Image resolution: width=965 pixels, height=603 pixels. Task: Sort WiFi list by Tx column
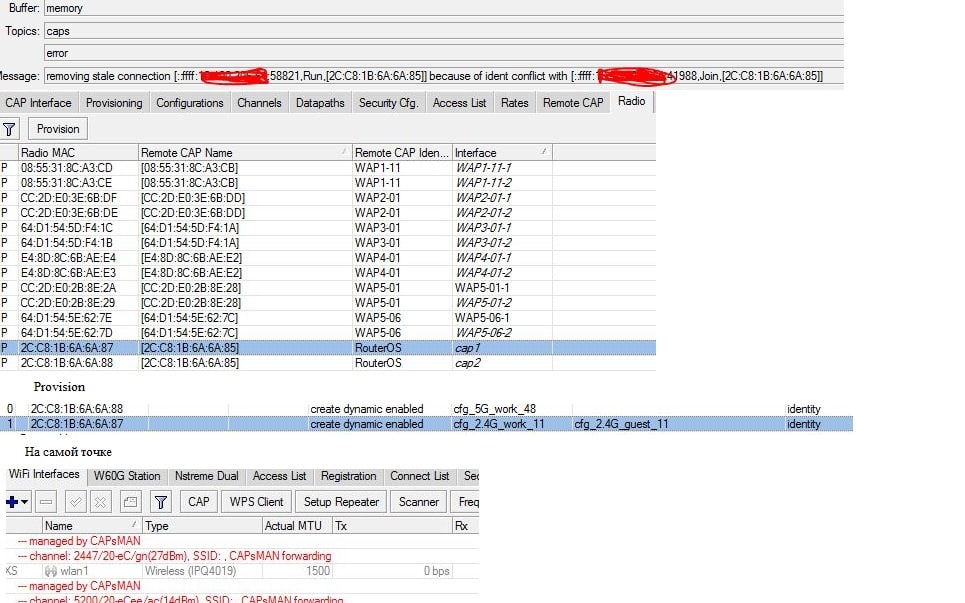tap(392, 526)
